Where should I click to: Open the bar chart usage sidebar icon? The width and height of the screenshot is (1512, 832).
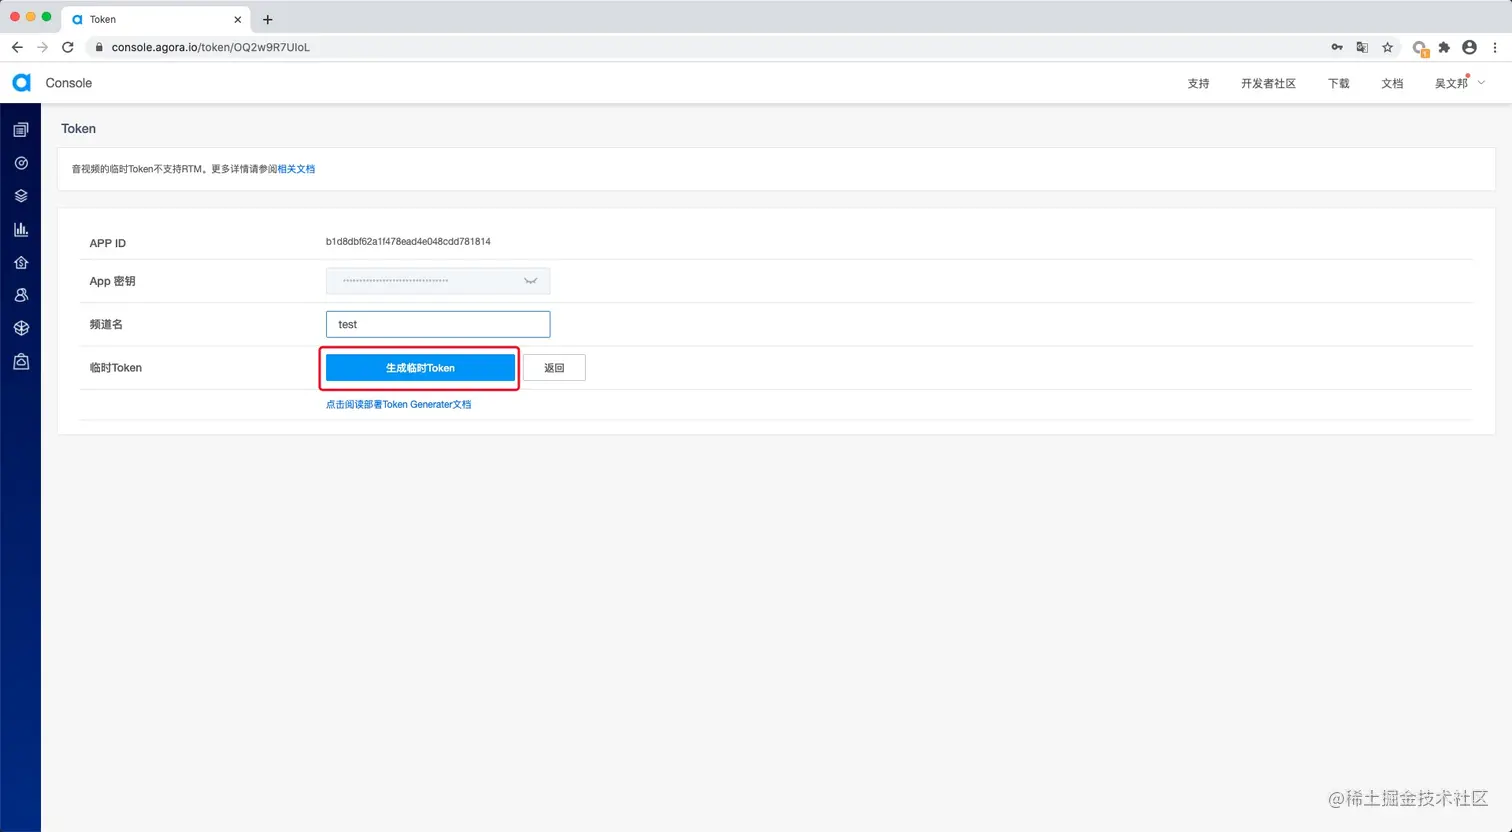pyautogui.click(x=21, y=229)
